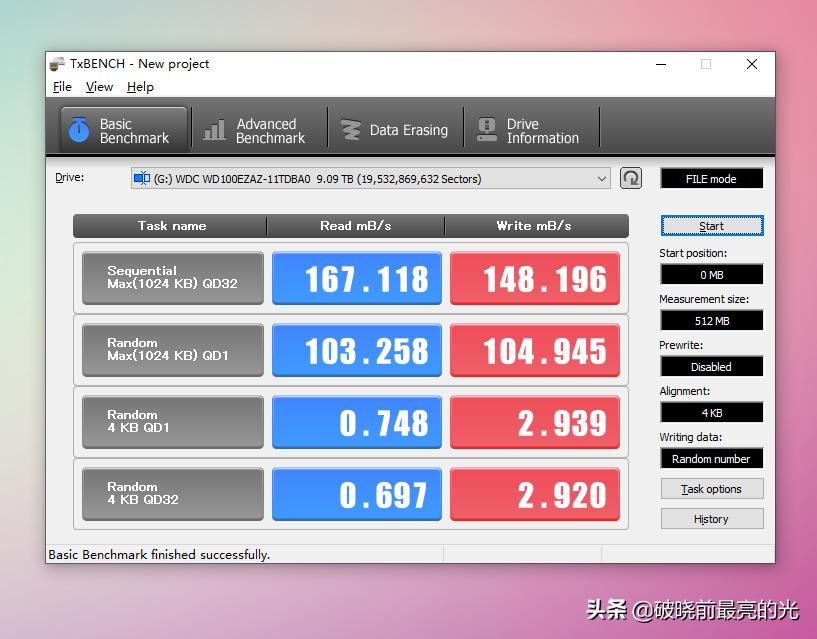817x639 pixels.
Task: Click the small drive icon inside the drive selector
Action: coord(143,177)
